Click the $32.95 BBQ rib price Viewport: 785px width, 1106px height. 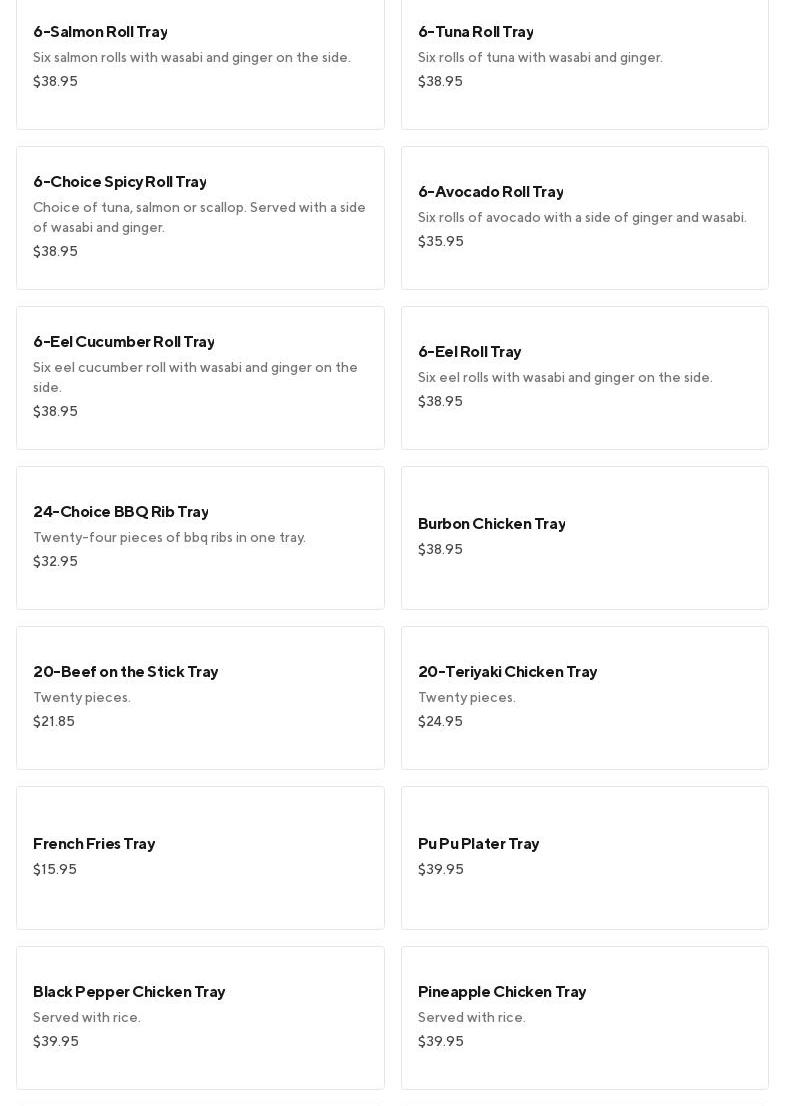point(55,562)
